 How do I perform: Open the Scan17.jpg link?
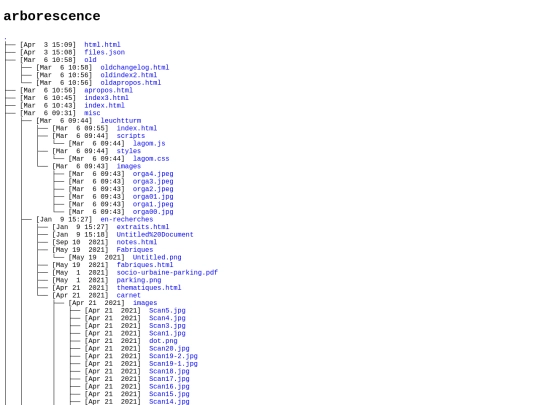pos(169,379)
